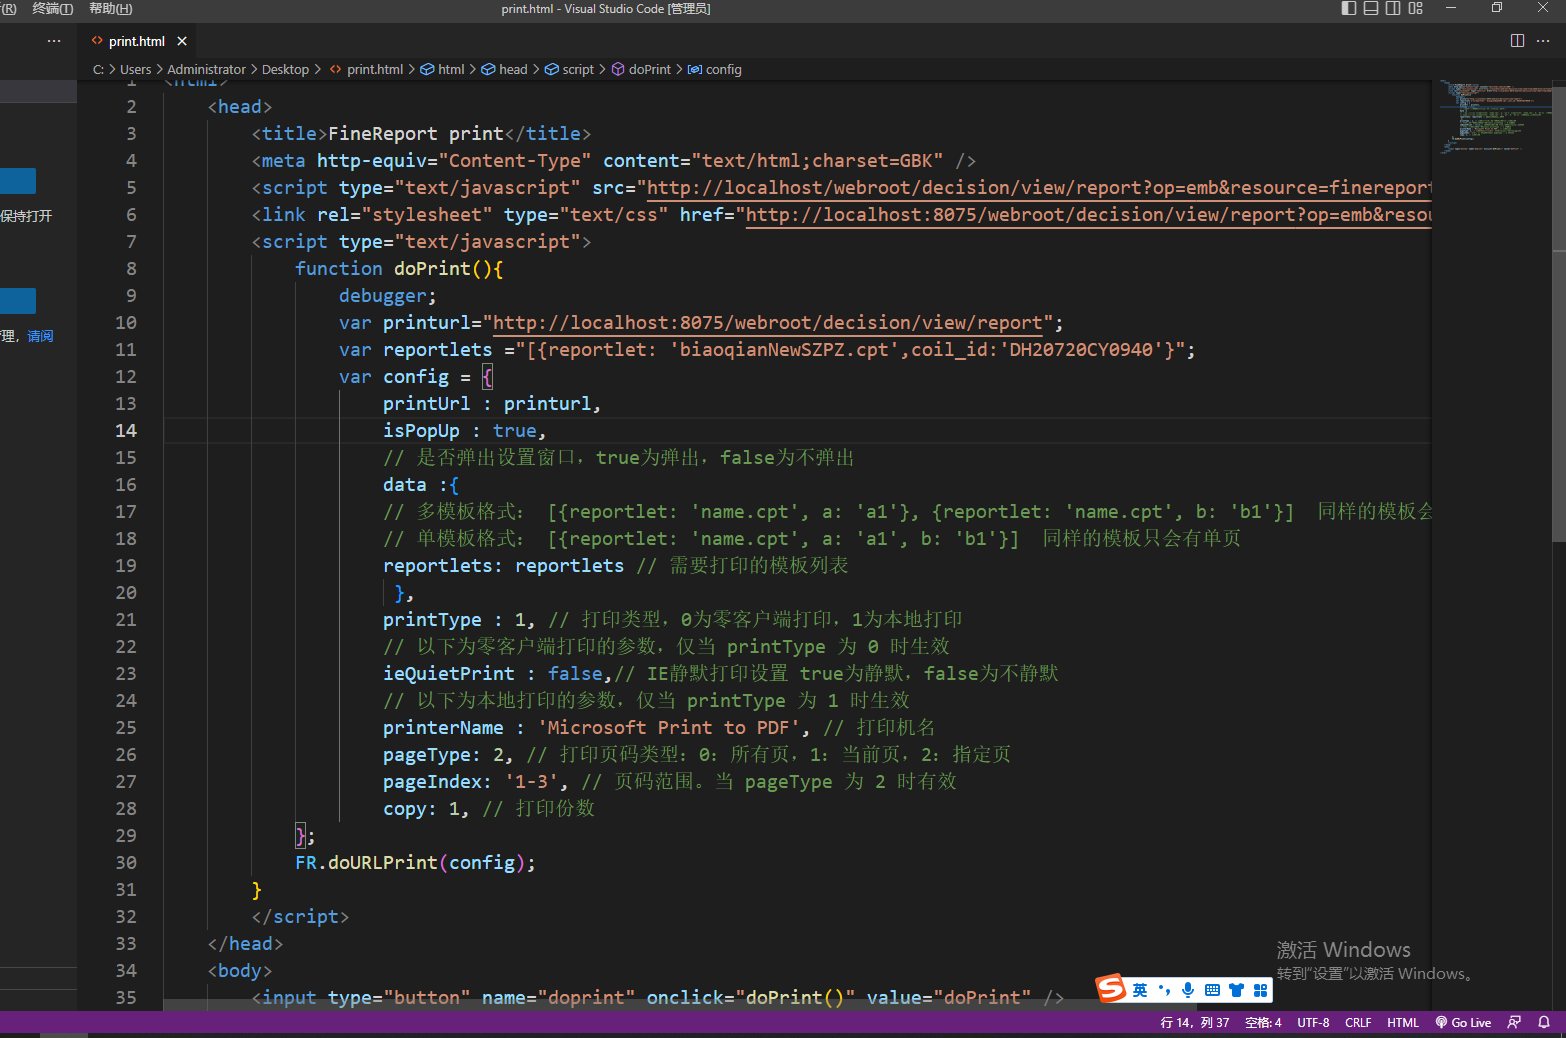Change the HTML language mode
This screenshot has height=1038, width=1566.
[1403, 1022]
